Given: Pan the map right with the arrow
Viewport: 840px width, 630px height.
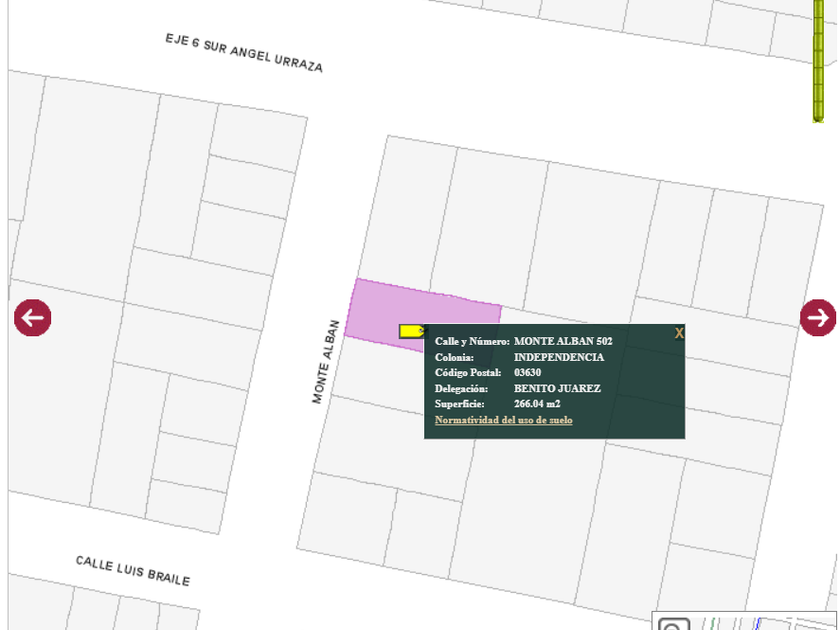Looking at the screenshot, I should click(817, 318).
